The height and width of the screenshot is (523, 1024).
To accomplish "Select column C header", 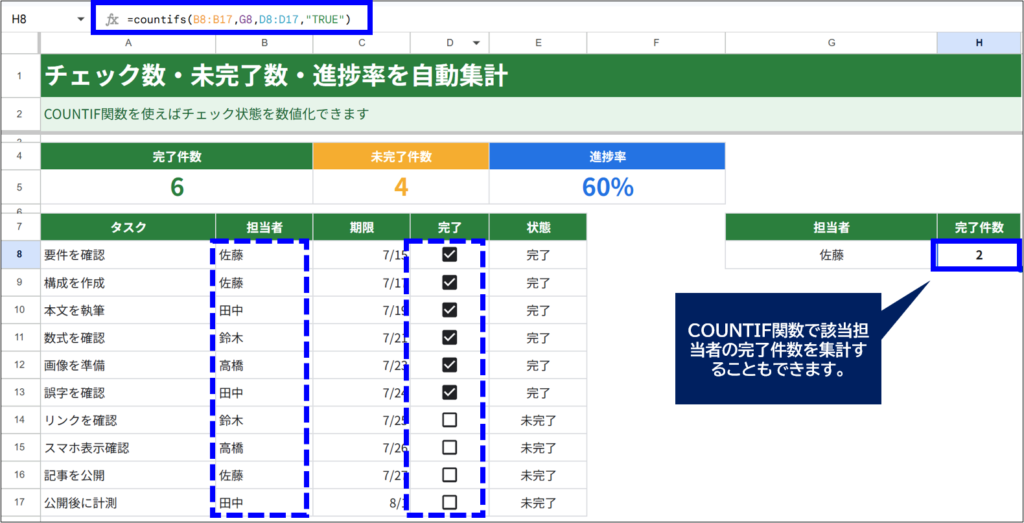I will pyautogui.click(x=362, y=42).
